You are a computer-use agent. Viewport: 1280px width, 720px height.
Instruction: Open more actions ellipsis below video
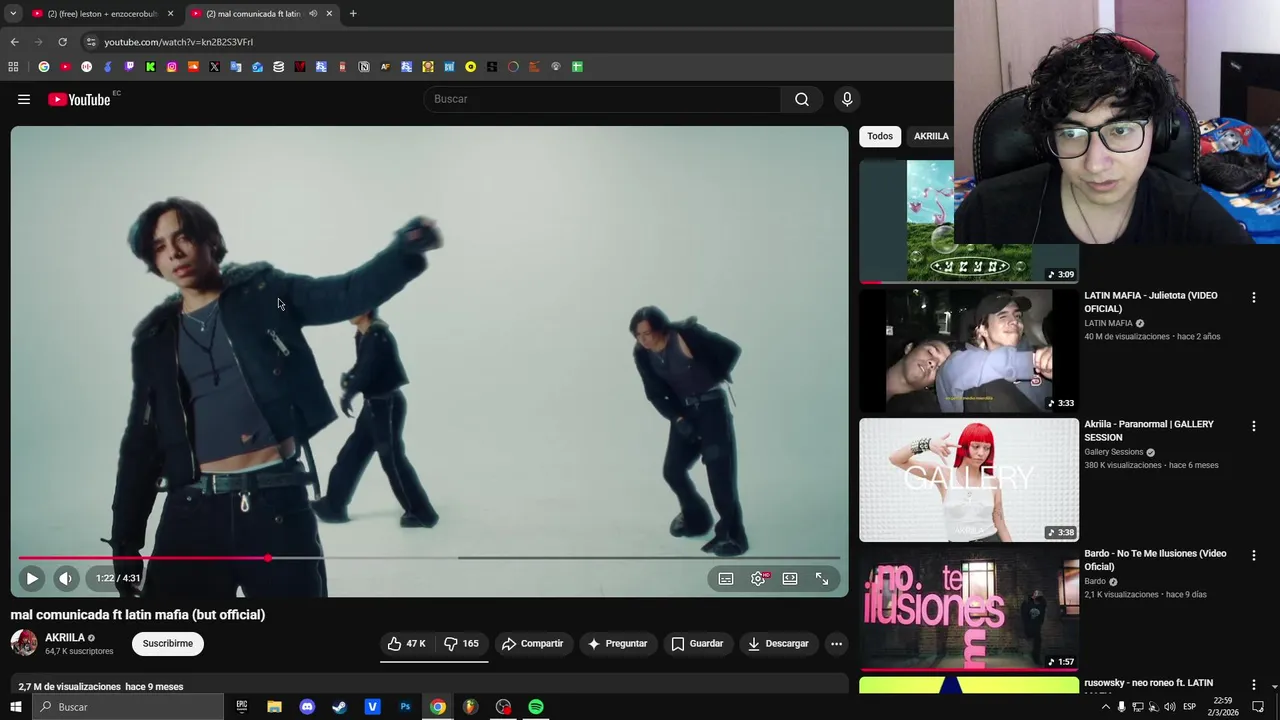tap(836, 643)
